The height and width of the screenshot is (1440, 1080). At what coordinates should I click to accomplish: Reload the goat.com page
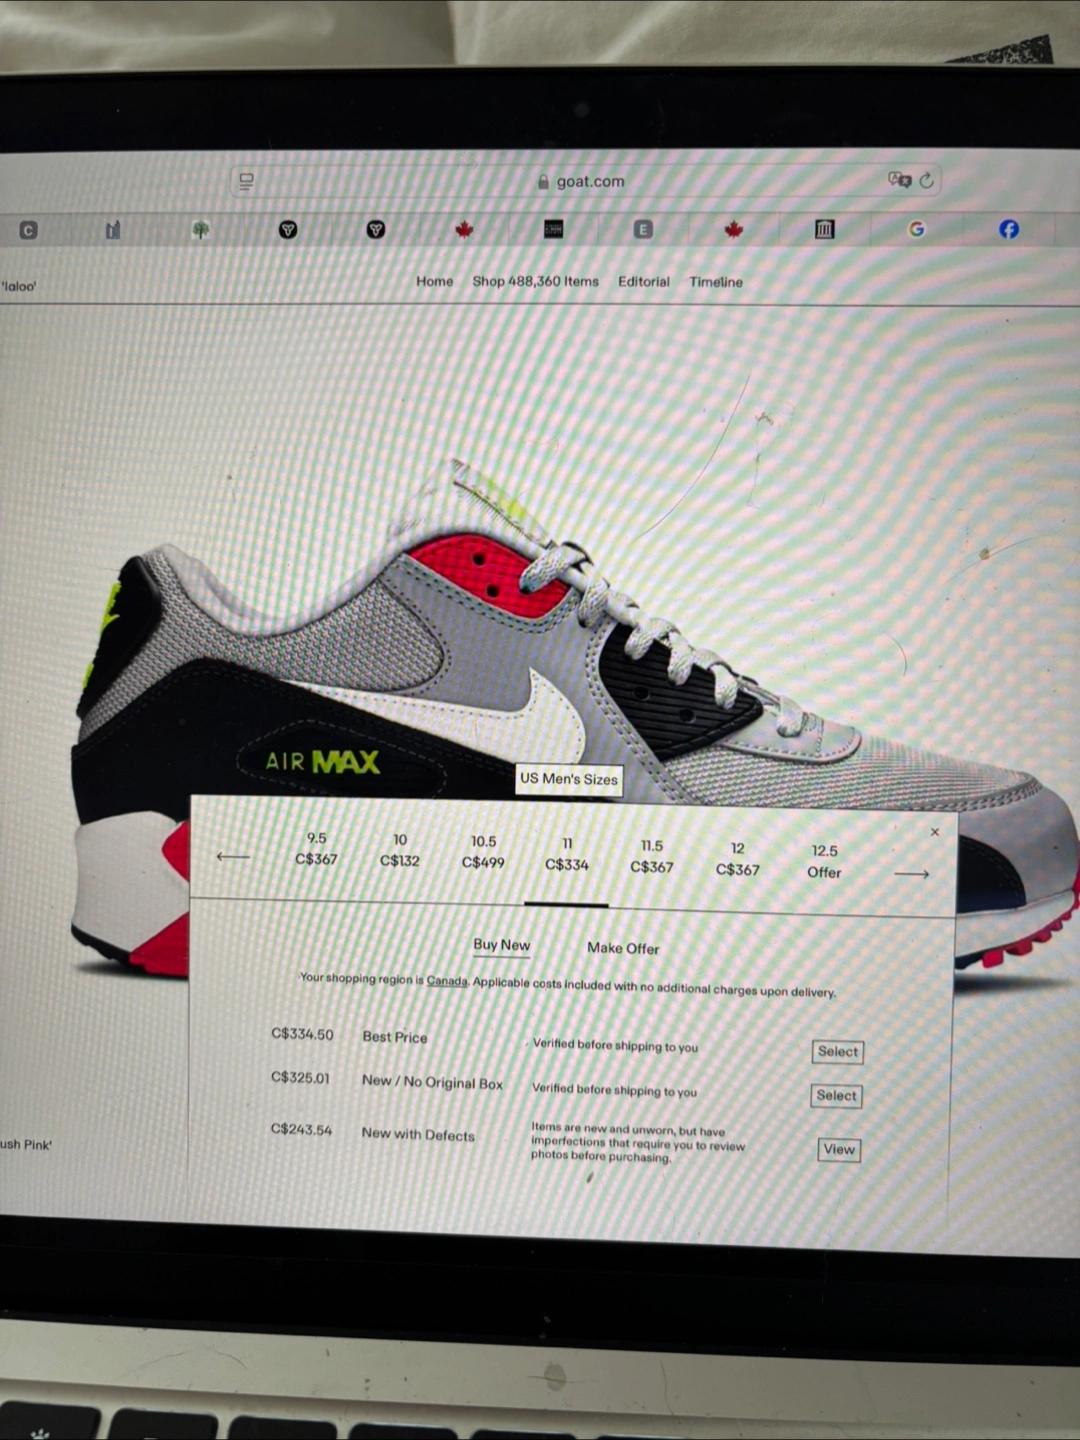click(927, 180)
